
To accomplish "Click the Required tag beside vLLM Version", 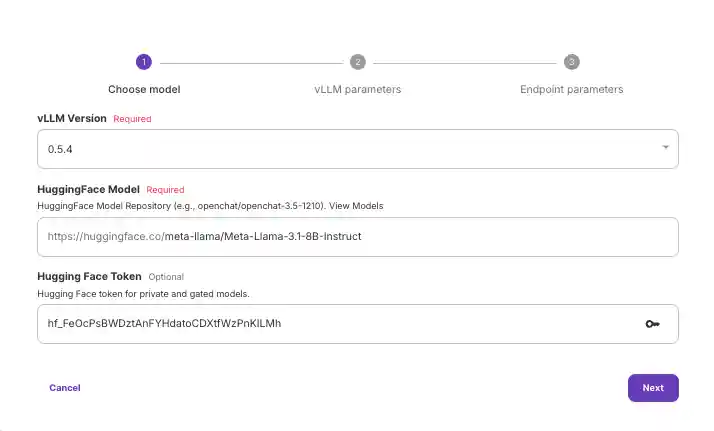I will [x=132, y=119].
